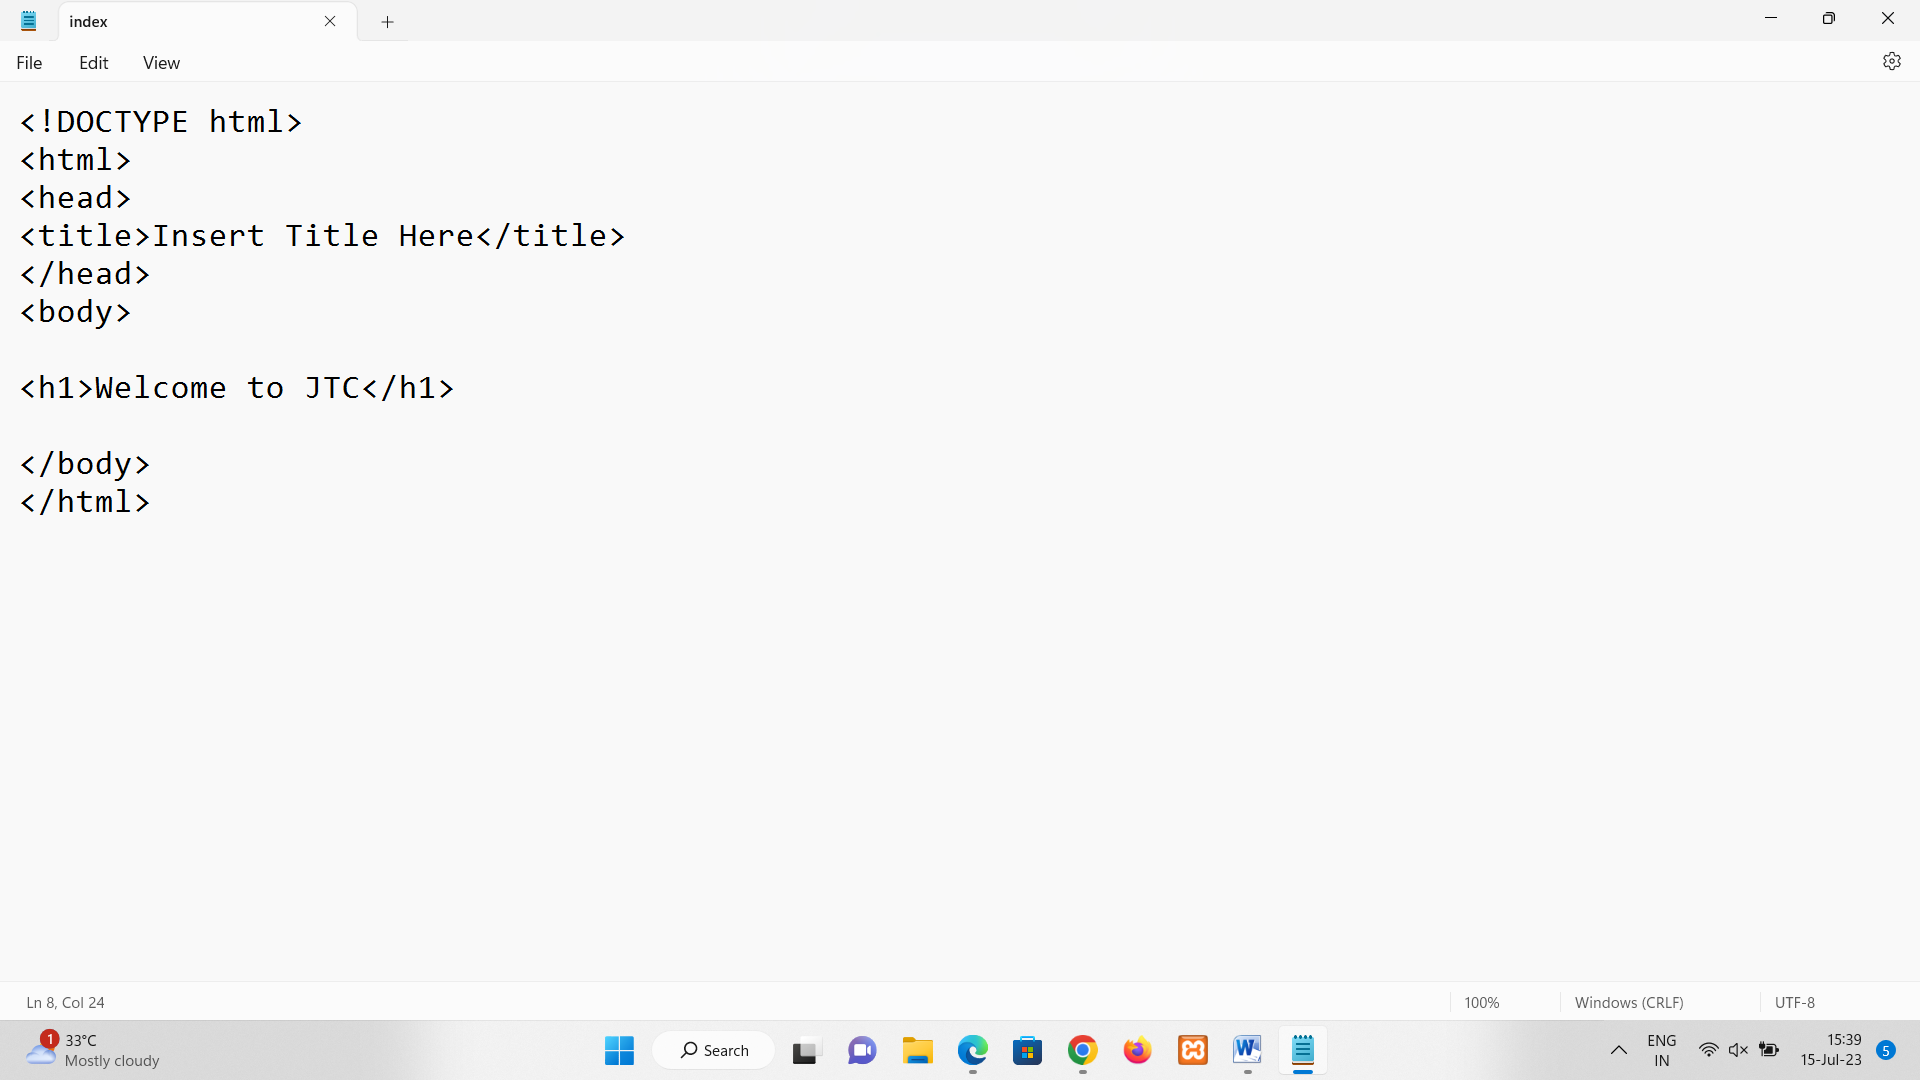Open XAMPP from taskbar

(x=1193, y=1050)
